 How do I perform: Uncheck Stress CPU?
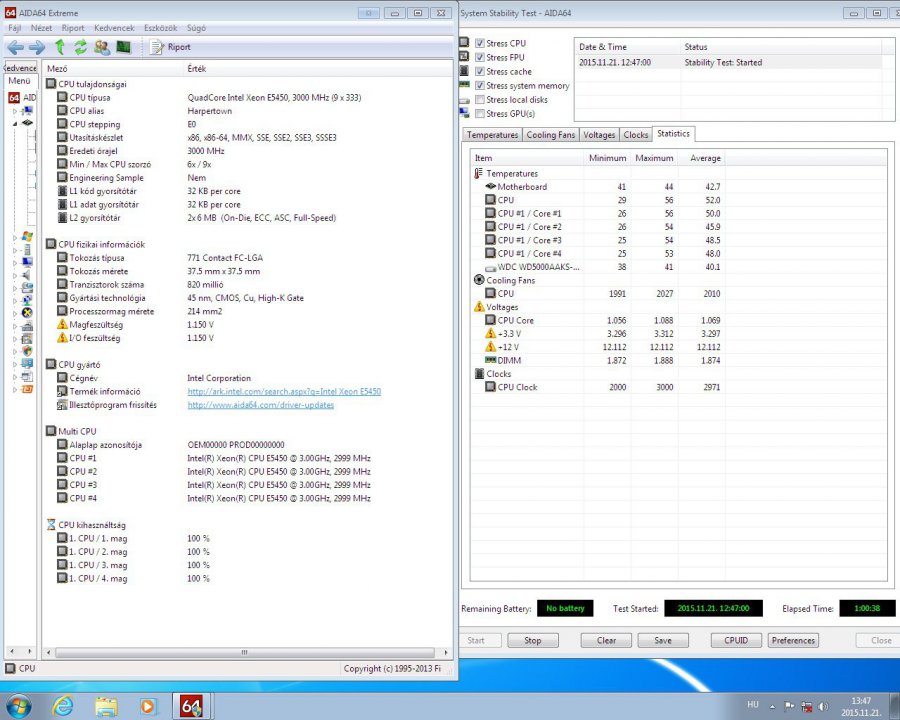(x=480, y=43)
